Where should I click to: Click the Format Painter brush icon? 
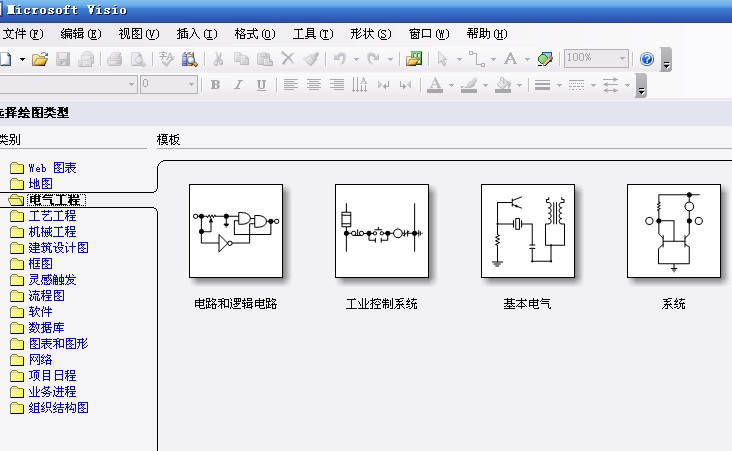click(x=311, y=59)
